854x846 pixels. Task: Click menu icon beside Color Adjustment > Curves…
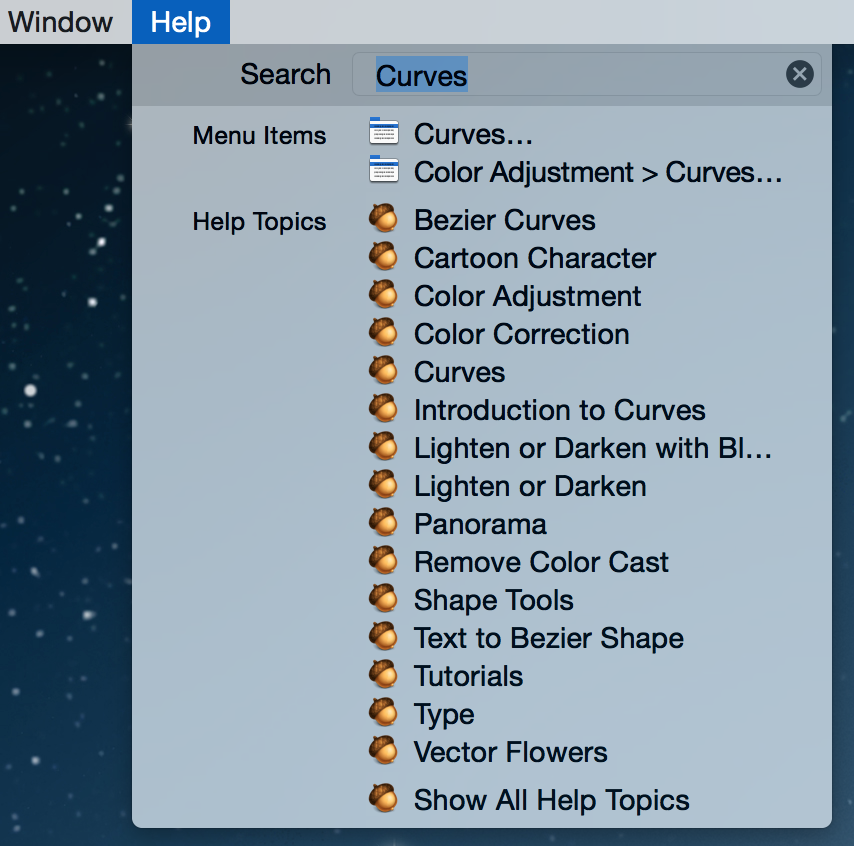coord(383,169)
